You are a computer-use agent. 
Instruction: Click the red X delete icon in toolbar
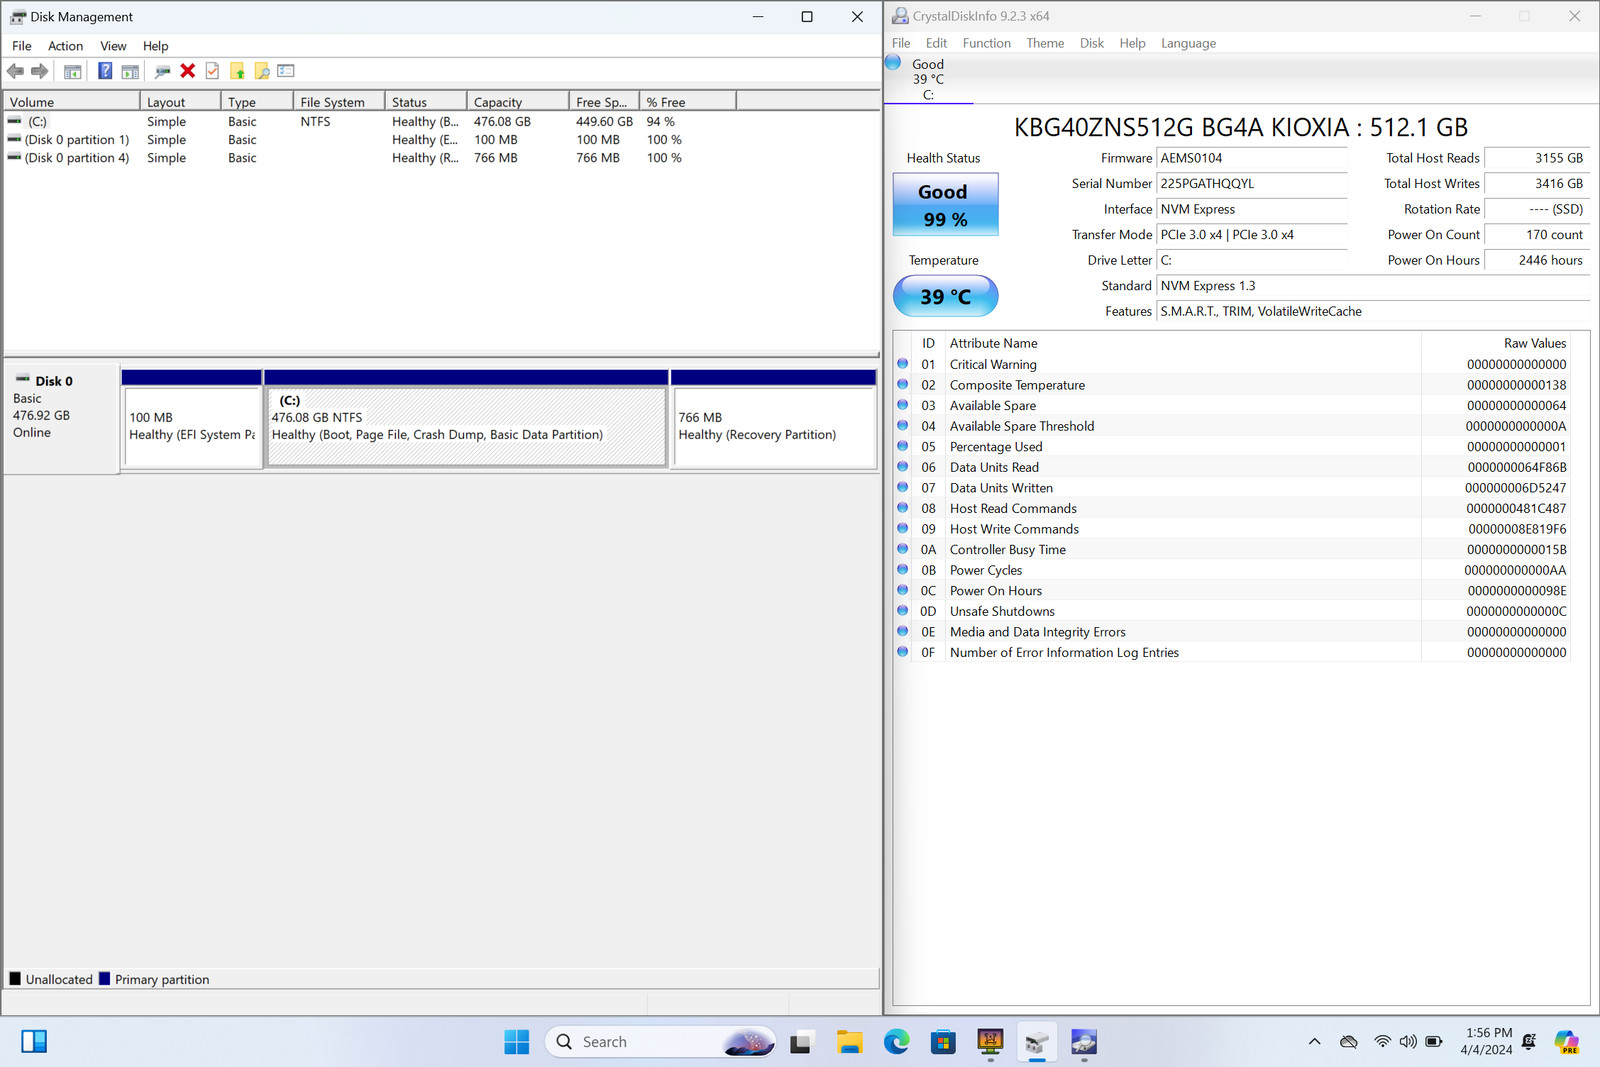(187, 71)
